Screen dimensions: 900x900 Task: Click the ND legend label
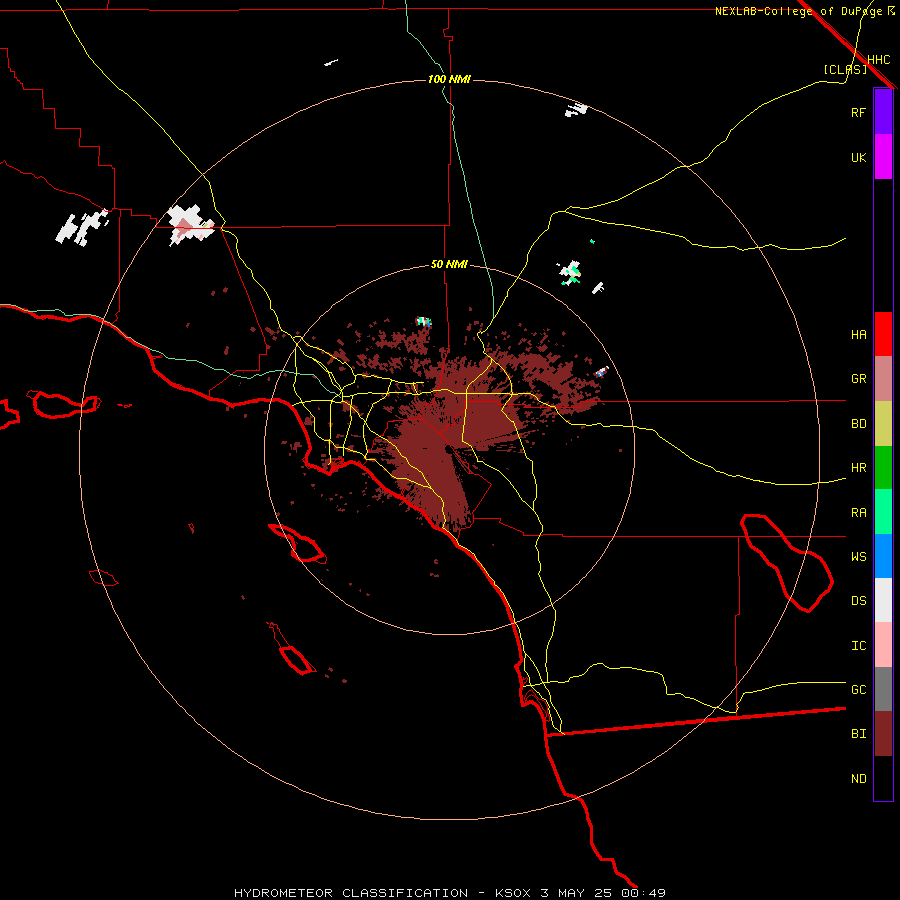pyautogui.click(x=858, y=779)
